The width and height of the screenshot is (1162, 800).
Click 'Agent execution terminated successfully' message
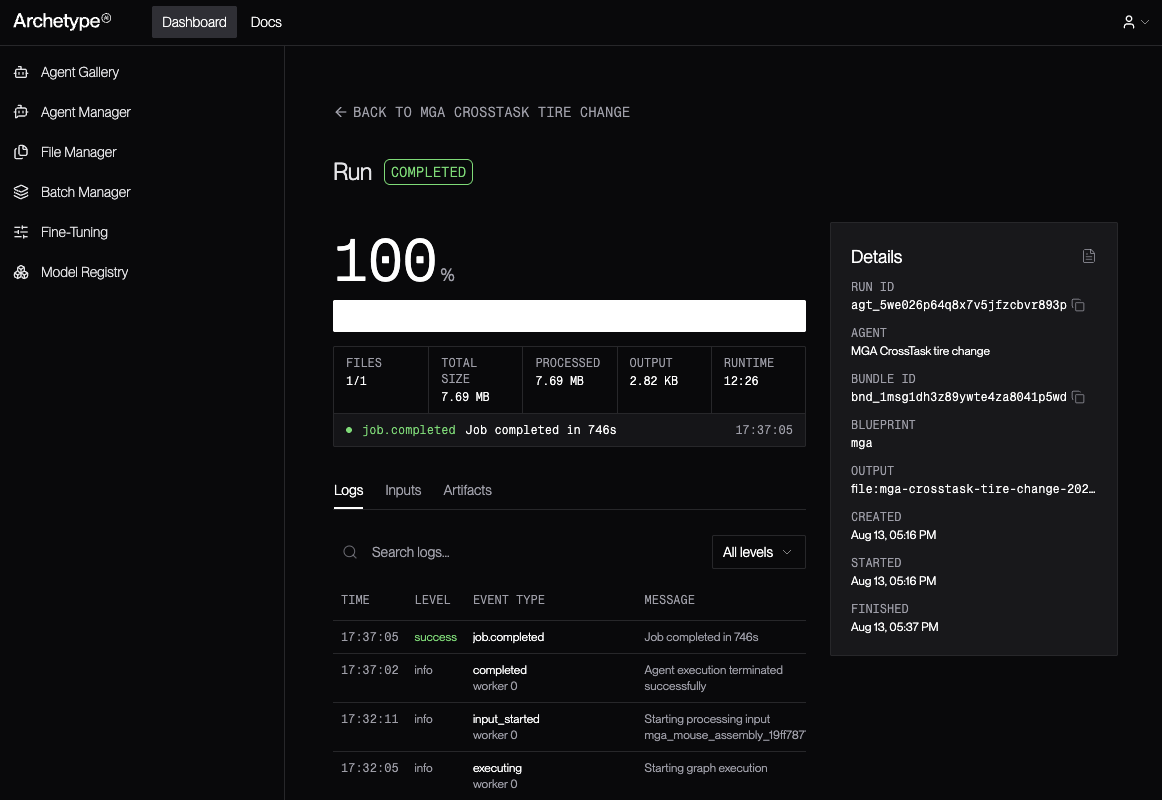714,678
